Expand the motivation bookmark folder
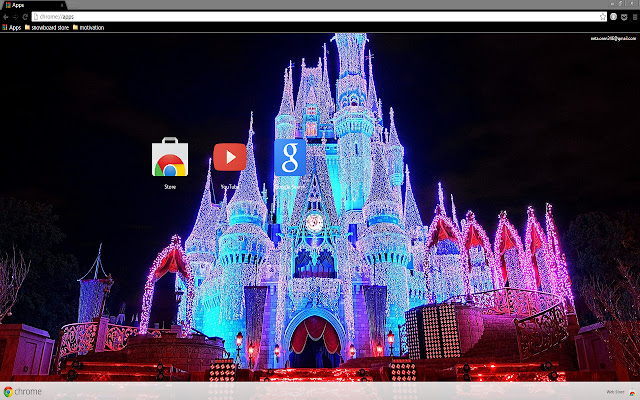The height and width of the screenshot is (400, 640). 89,28
